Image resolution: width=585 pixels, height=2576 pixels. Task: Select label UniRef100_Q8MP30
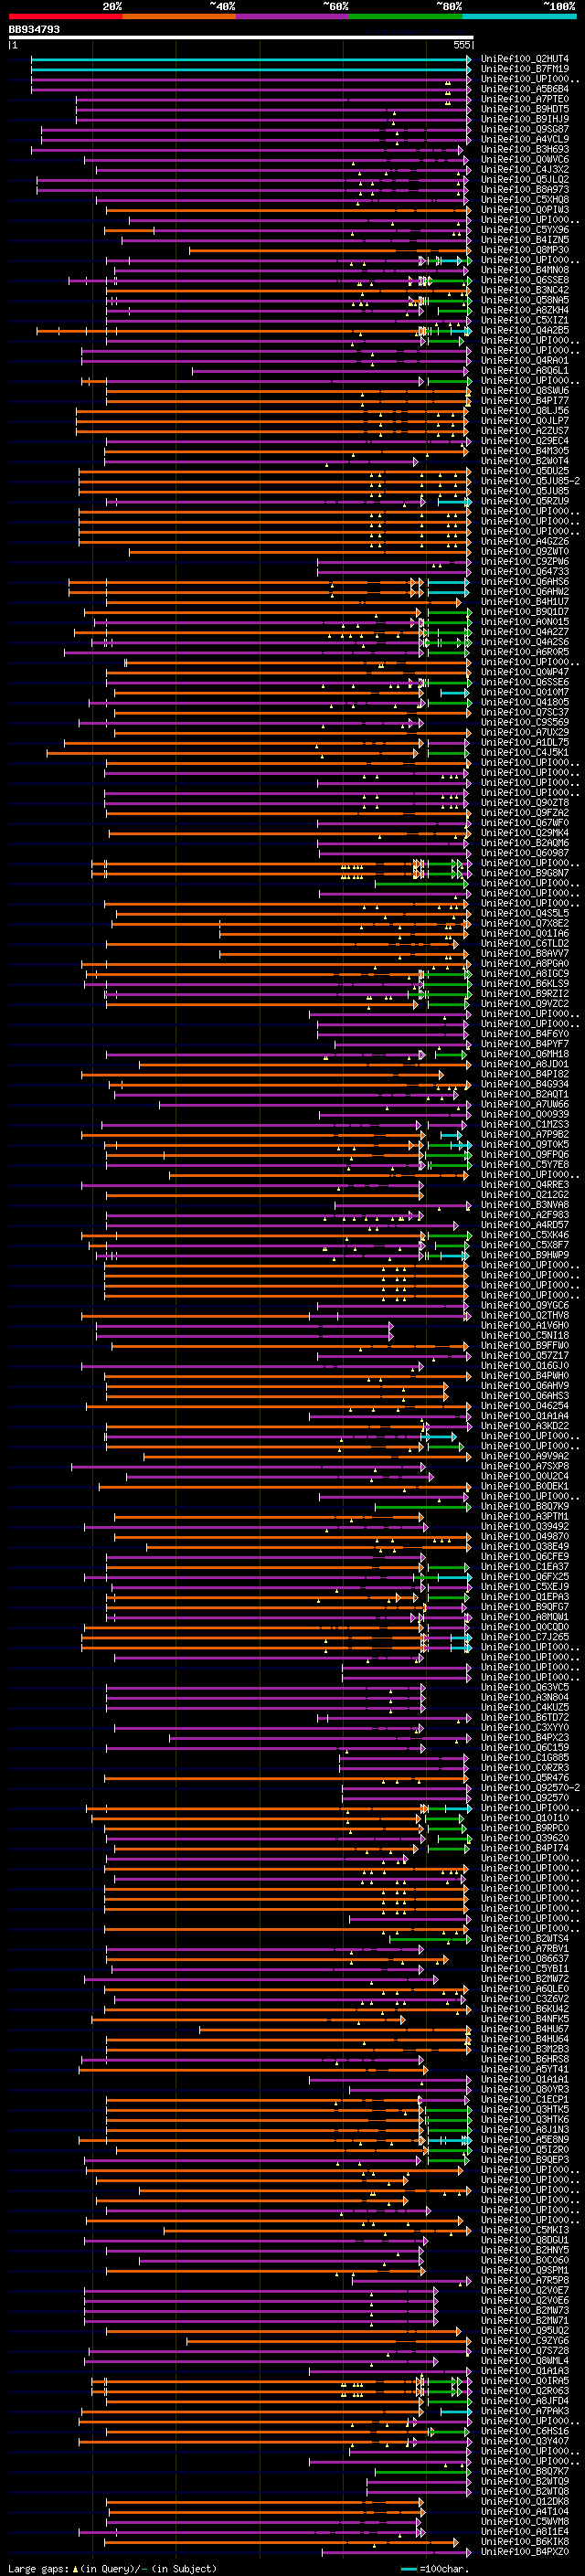tap(524, 250)
